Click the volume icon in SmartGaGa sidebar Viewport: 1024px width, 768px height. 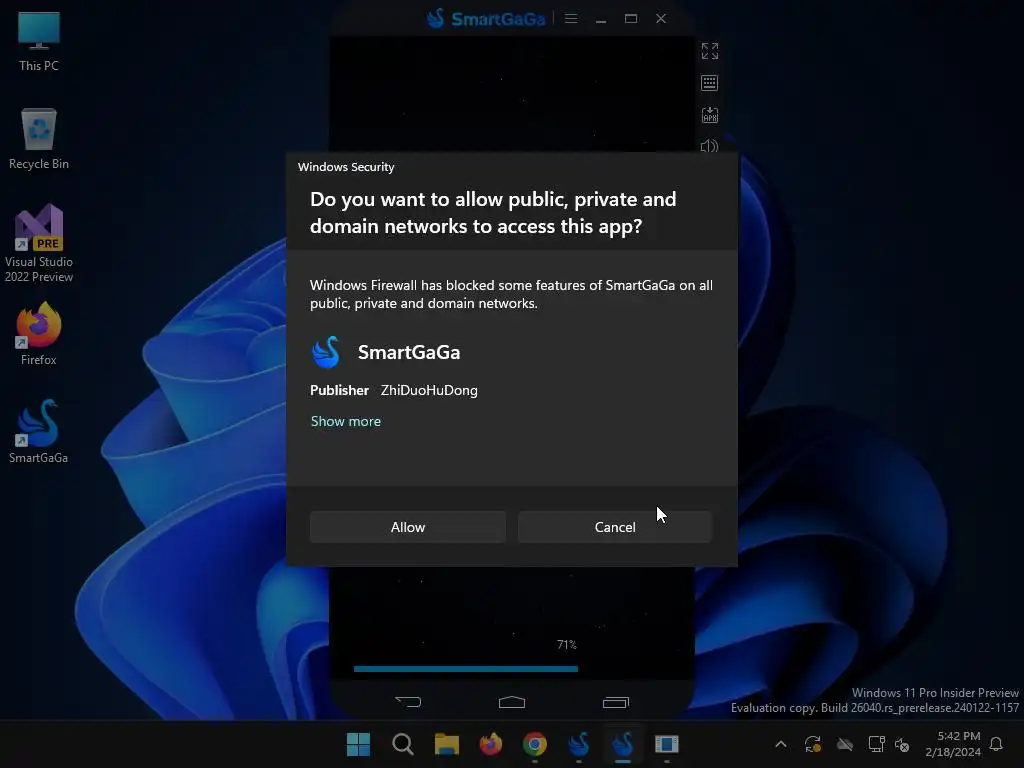709,146
